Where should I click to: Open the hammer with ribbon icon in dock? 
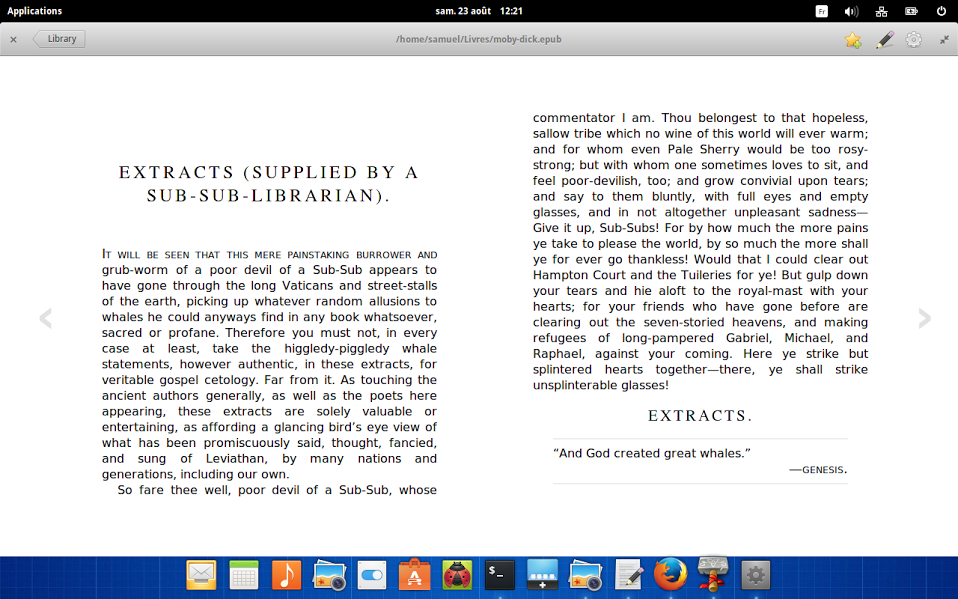click(x=712, y=573)
